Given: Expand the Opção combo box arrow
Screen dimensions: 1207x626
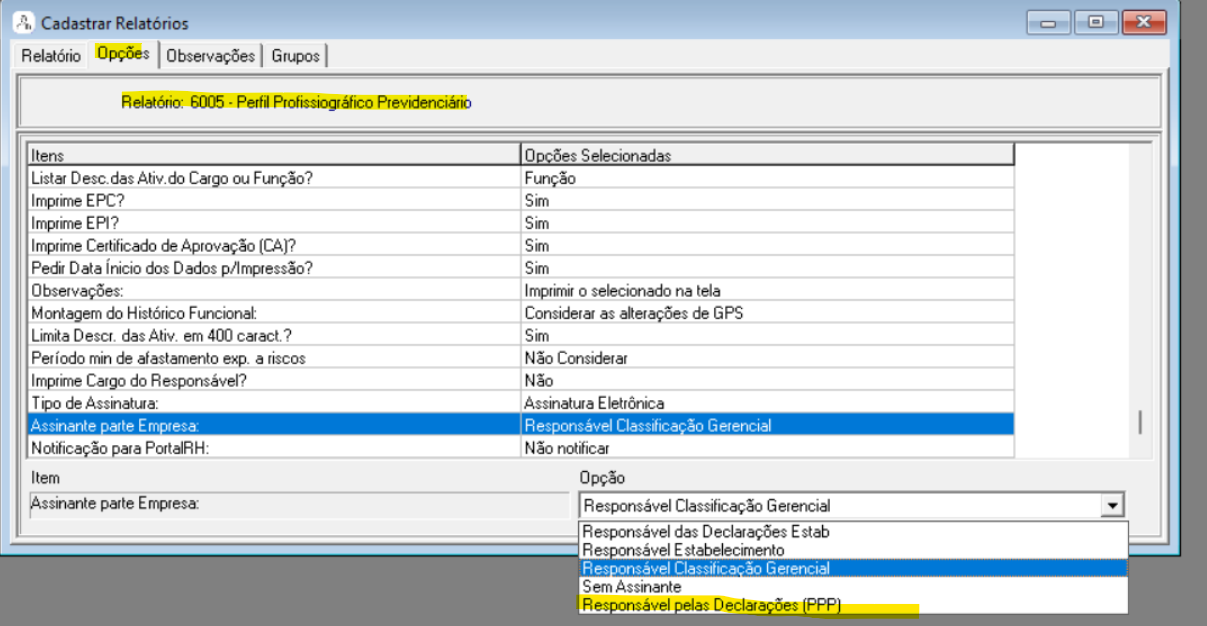Looking at the screenshot, I should tap(1112, 506).
